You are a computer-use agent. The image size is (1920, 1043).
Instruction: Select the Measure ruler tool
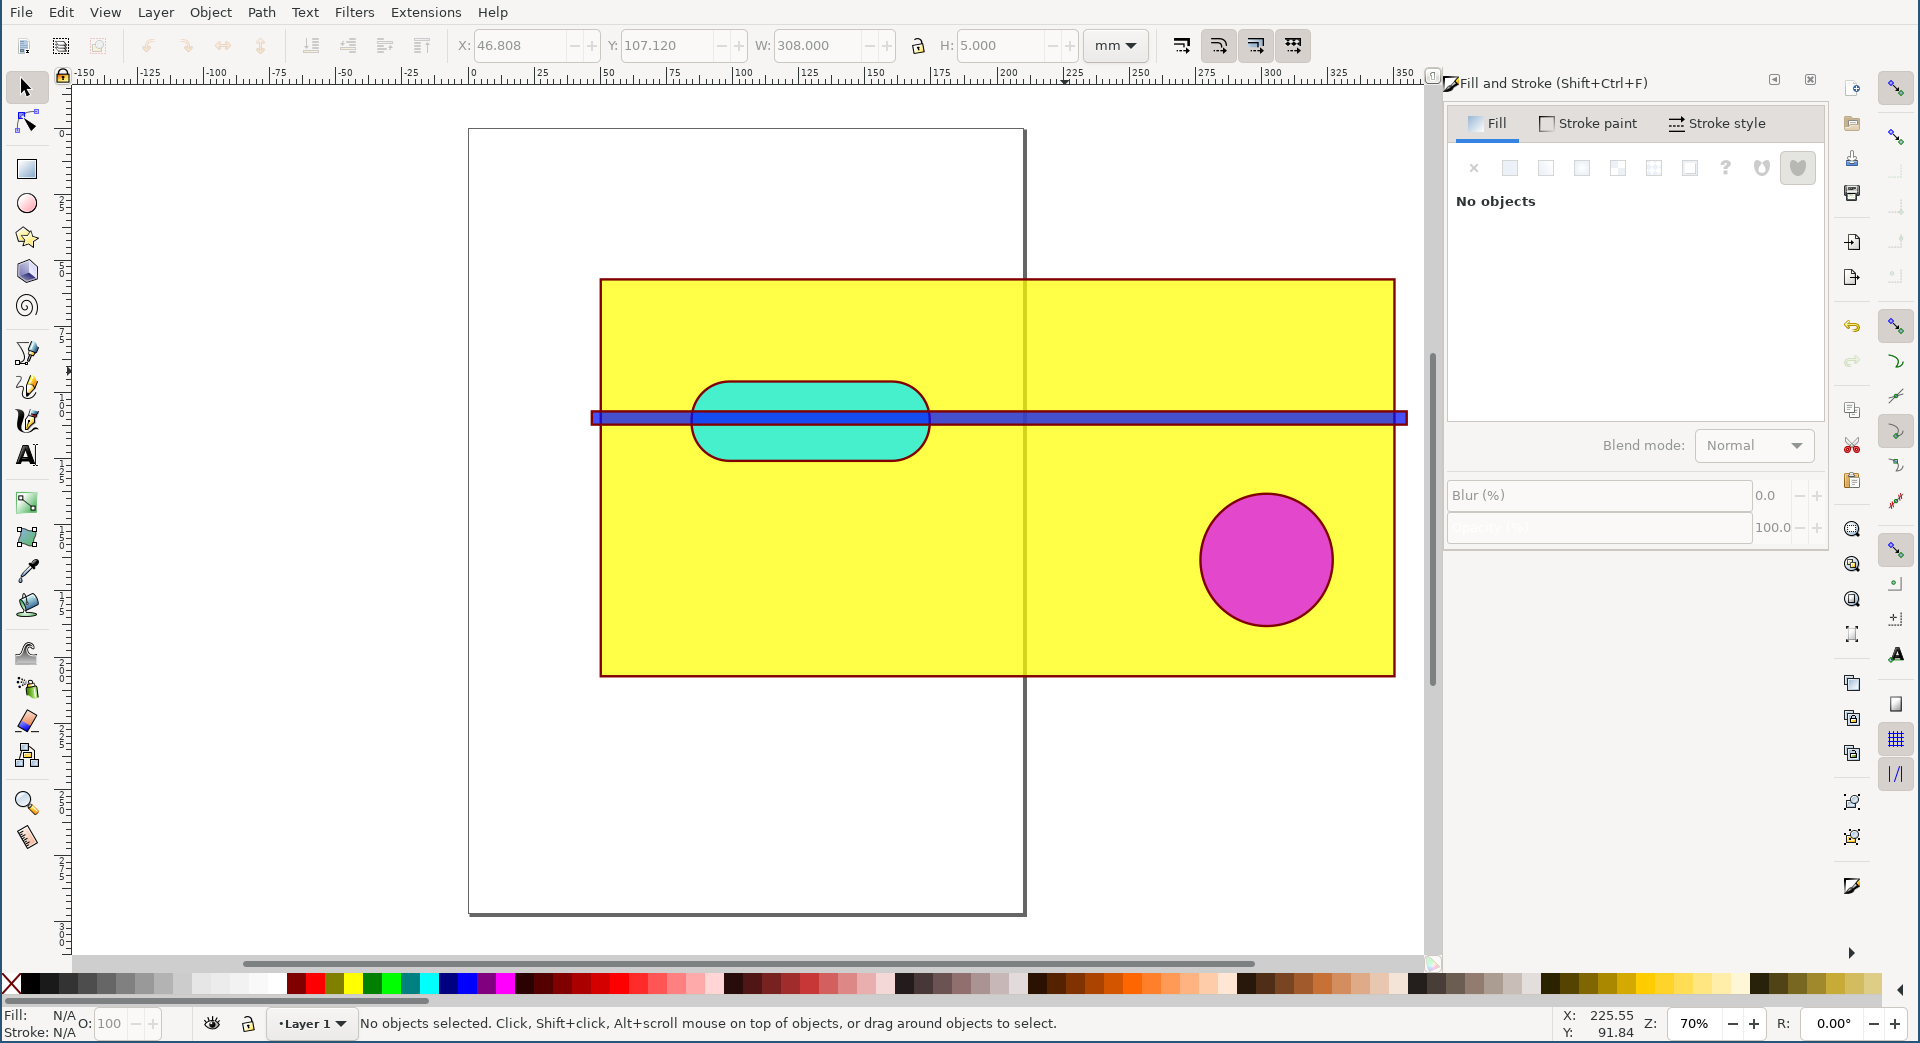click(x=26, y=837)
